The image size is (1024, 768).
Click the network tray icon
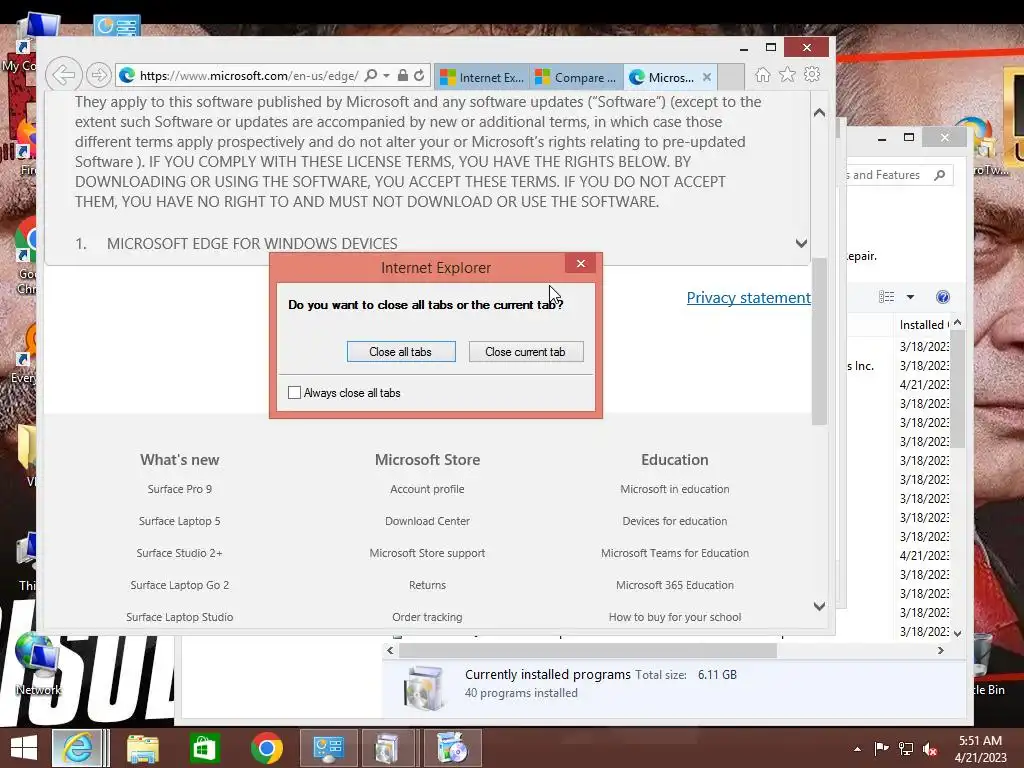906,749
